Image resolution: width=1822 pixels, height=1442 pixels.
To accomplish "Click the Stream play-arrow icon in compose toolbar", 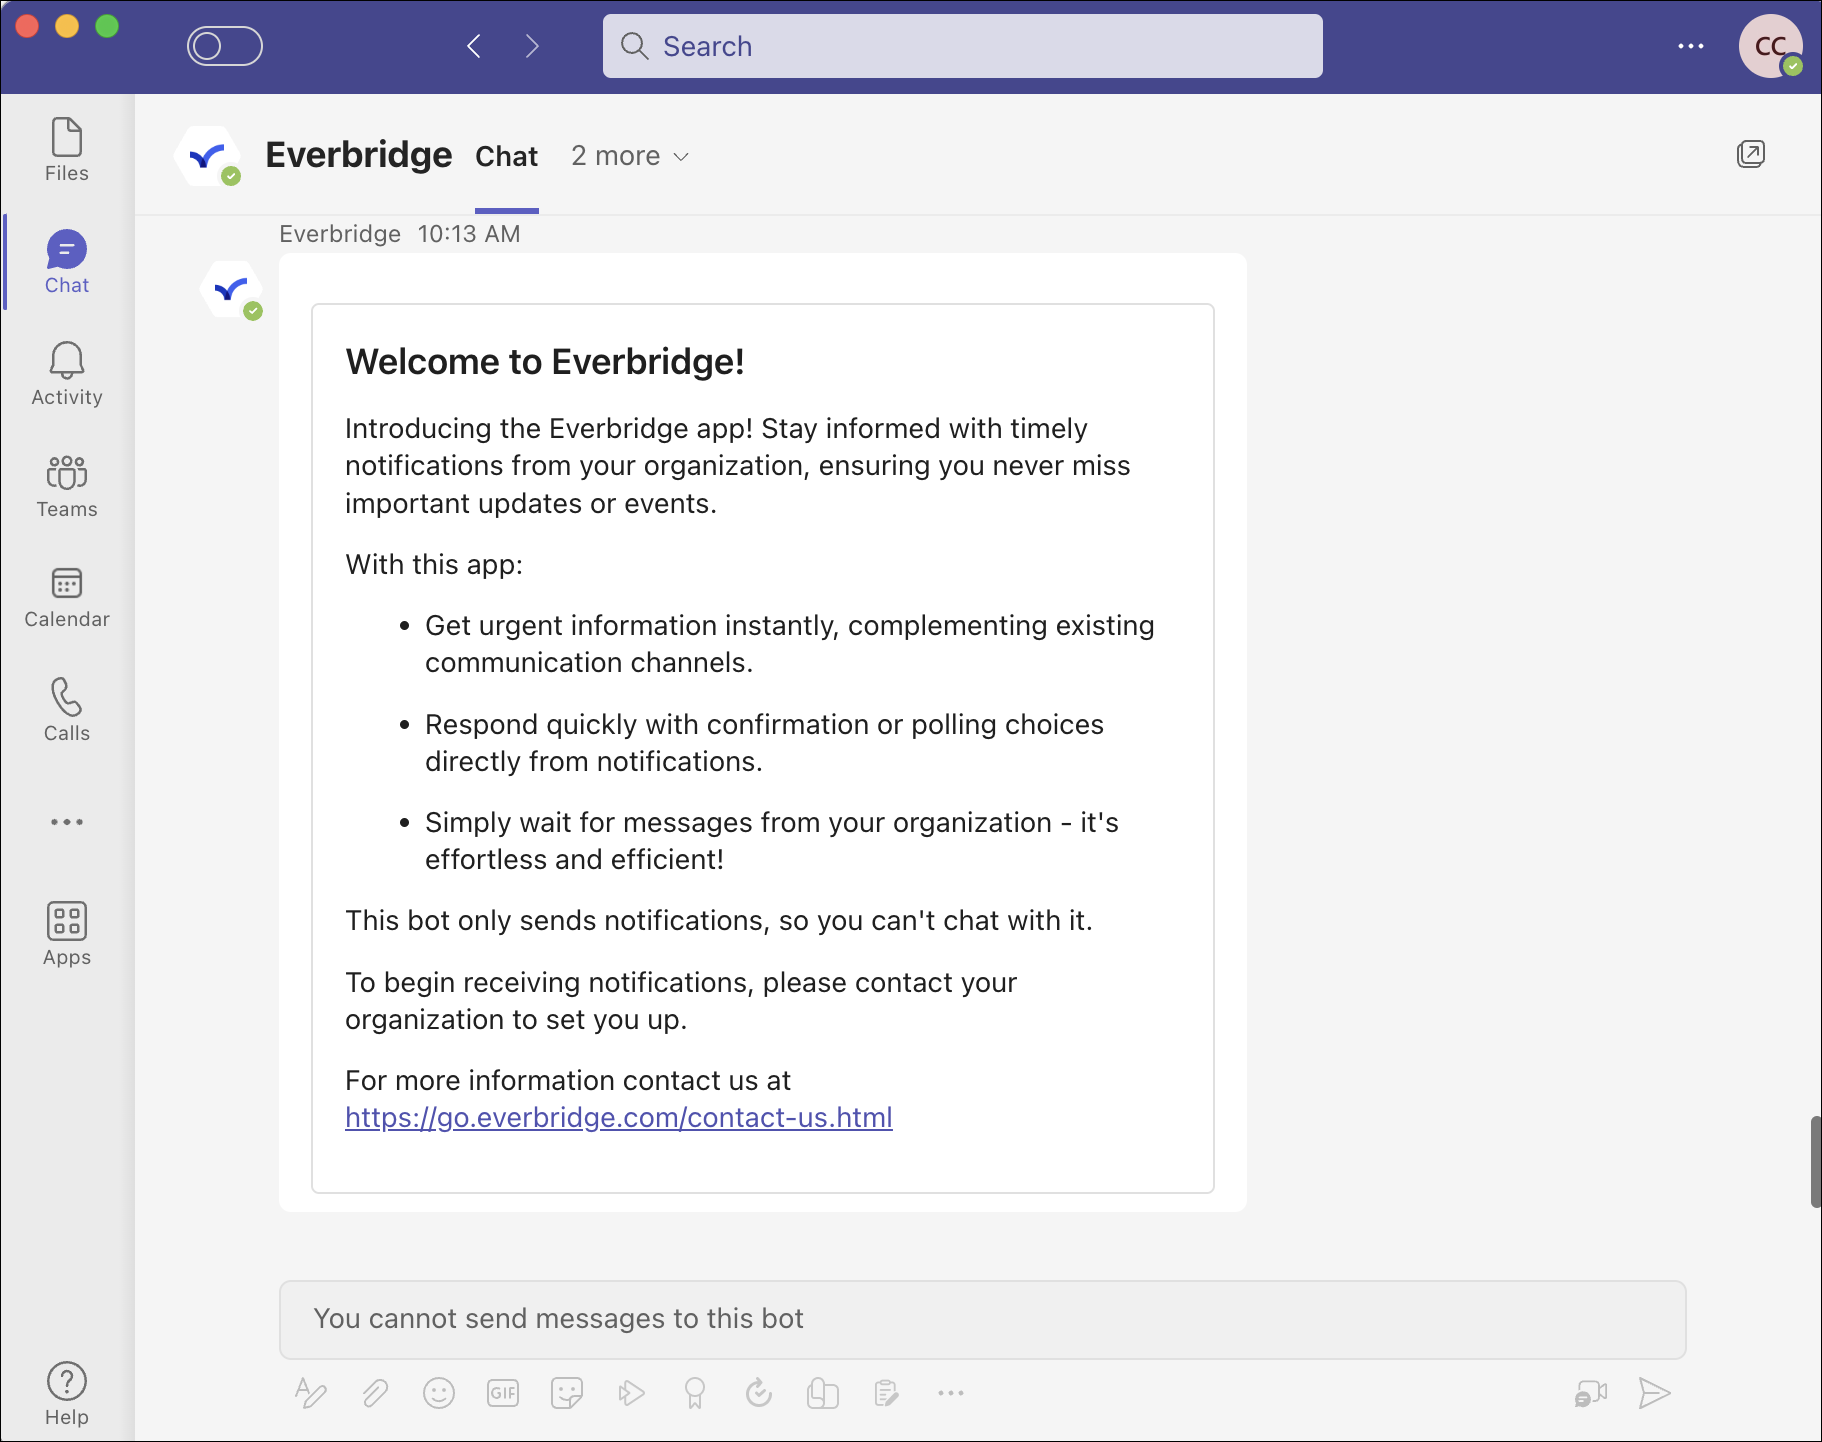I will pos(631,1393).
